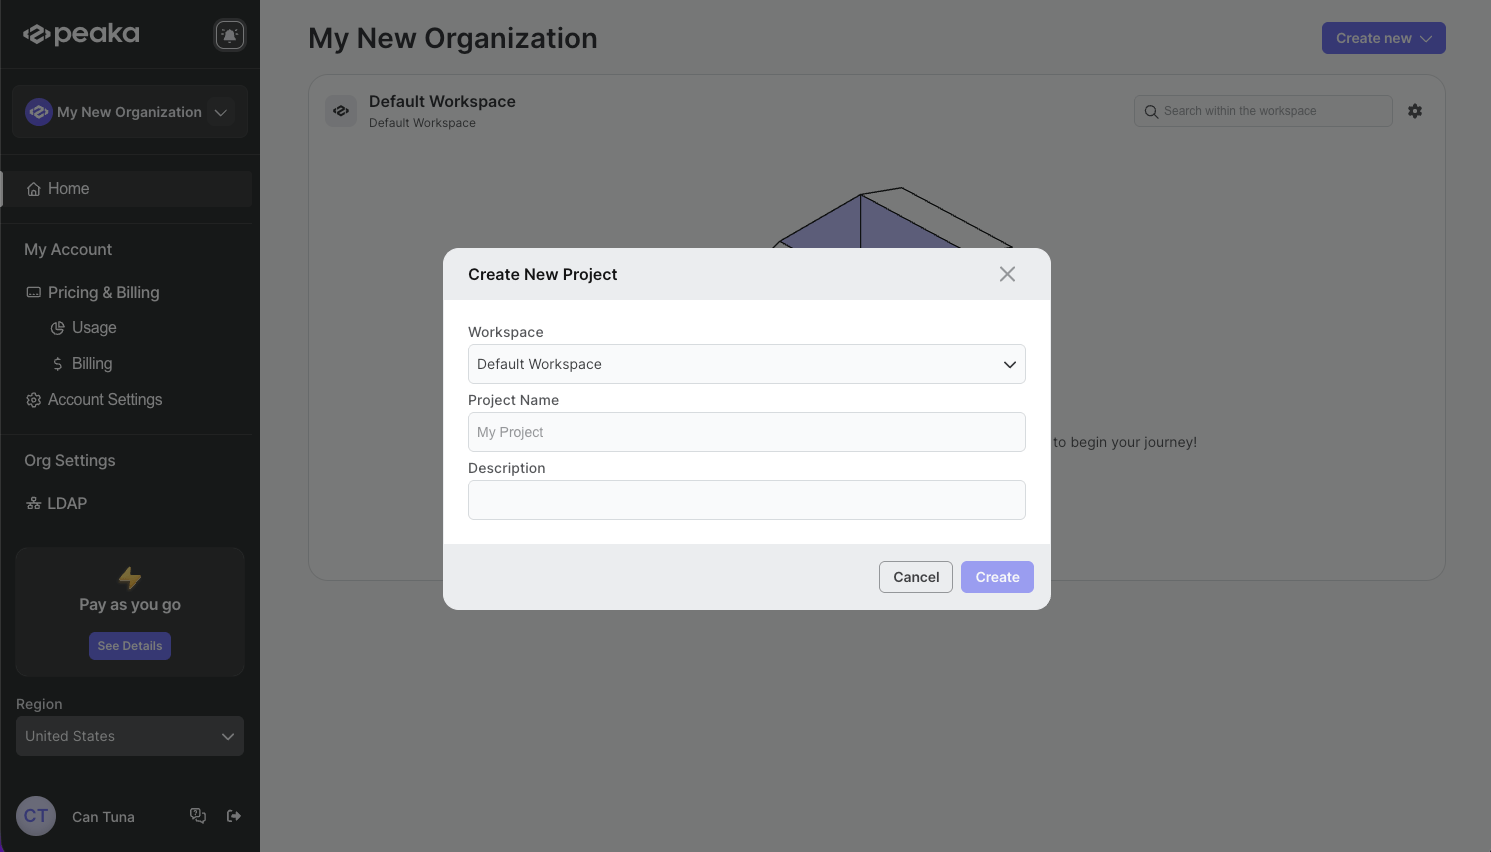Click the Create button in dialog
This screenshot has width=1491, height=852.
click(997, 577)
